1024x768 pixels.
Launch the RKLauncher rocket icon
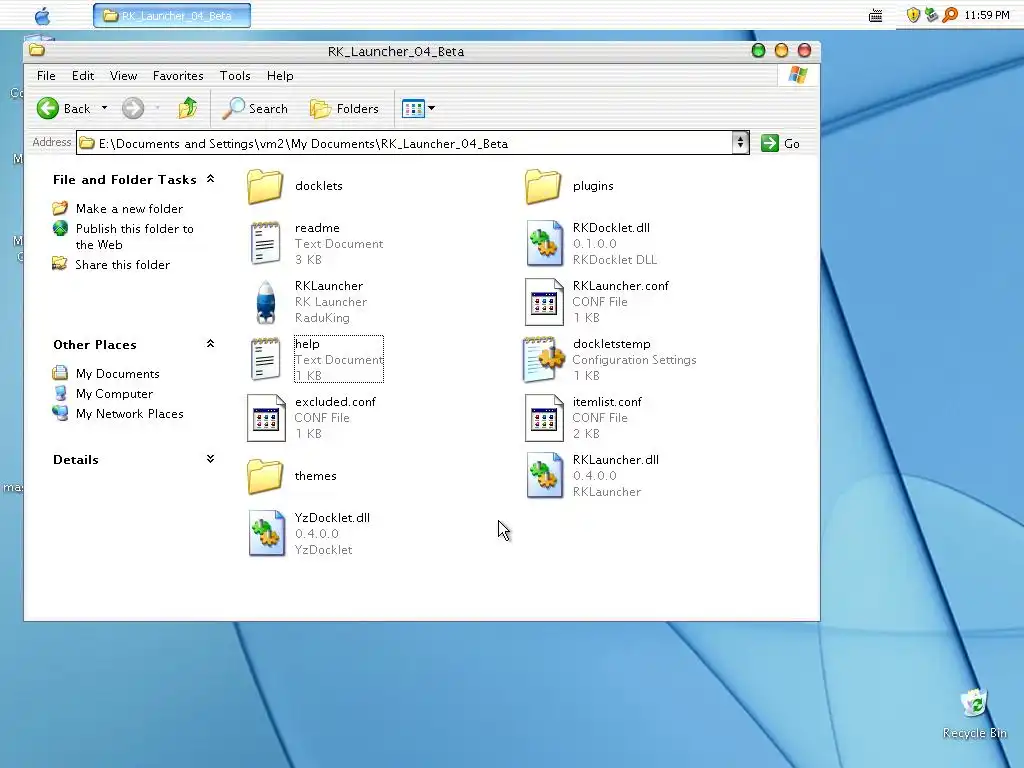coord(266,302)
